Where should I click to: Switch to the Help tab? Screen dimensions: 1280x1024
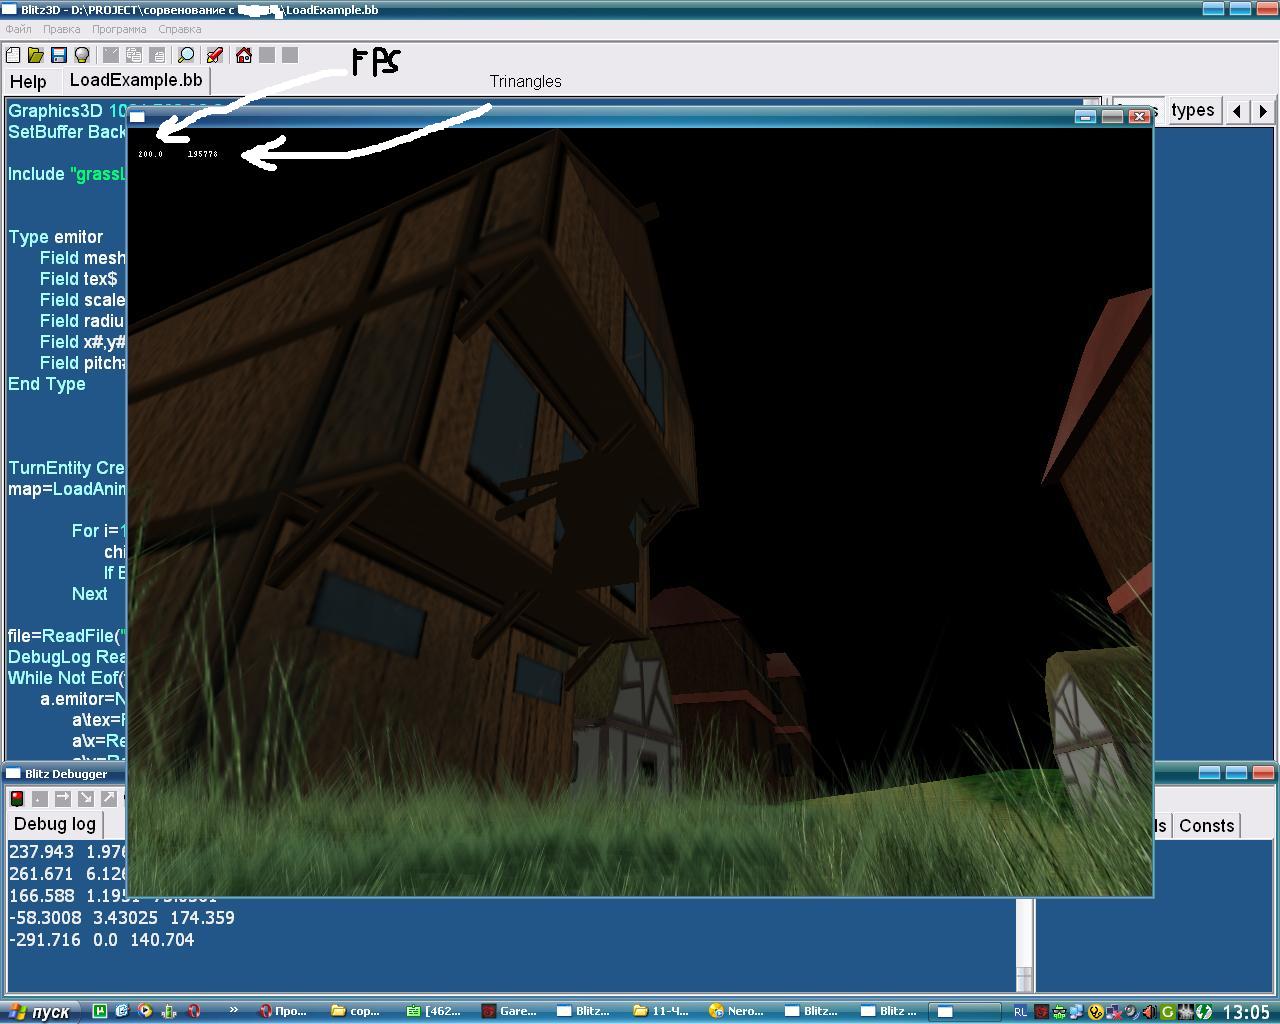pos(28,82)
